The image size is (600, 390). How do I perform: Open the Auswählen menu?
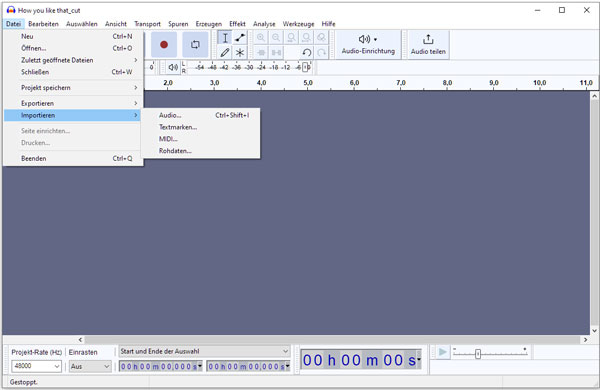82,24
